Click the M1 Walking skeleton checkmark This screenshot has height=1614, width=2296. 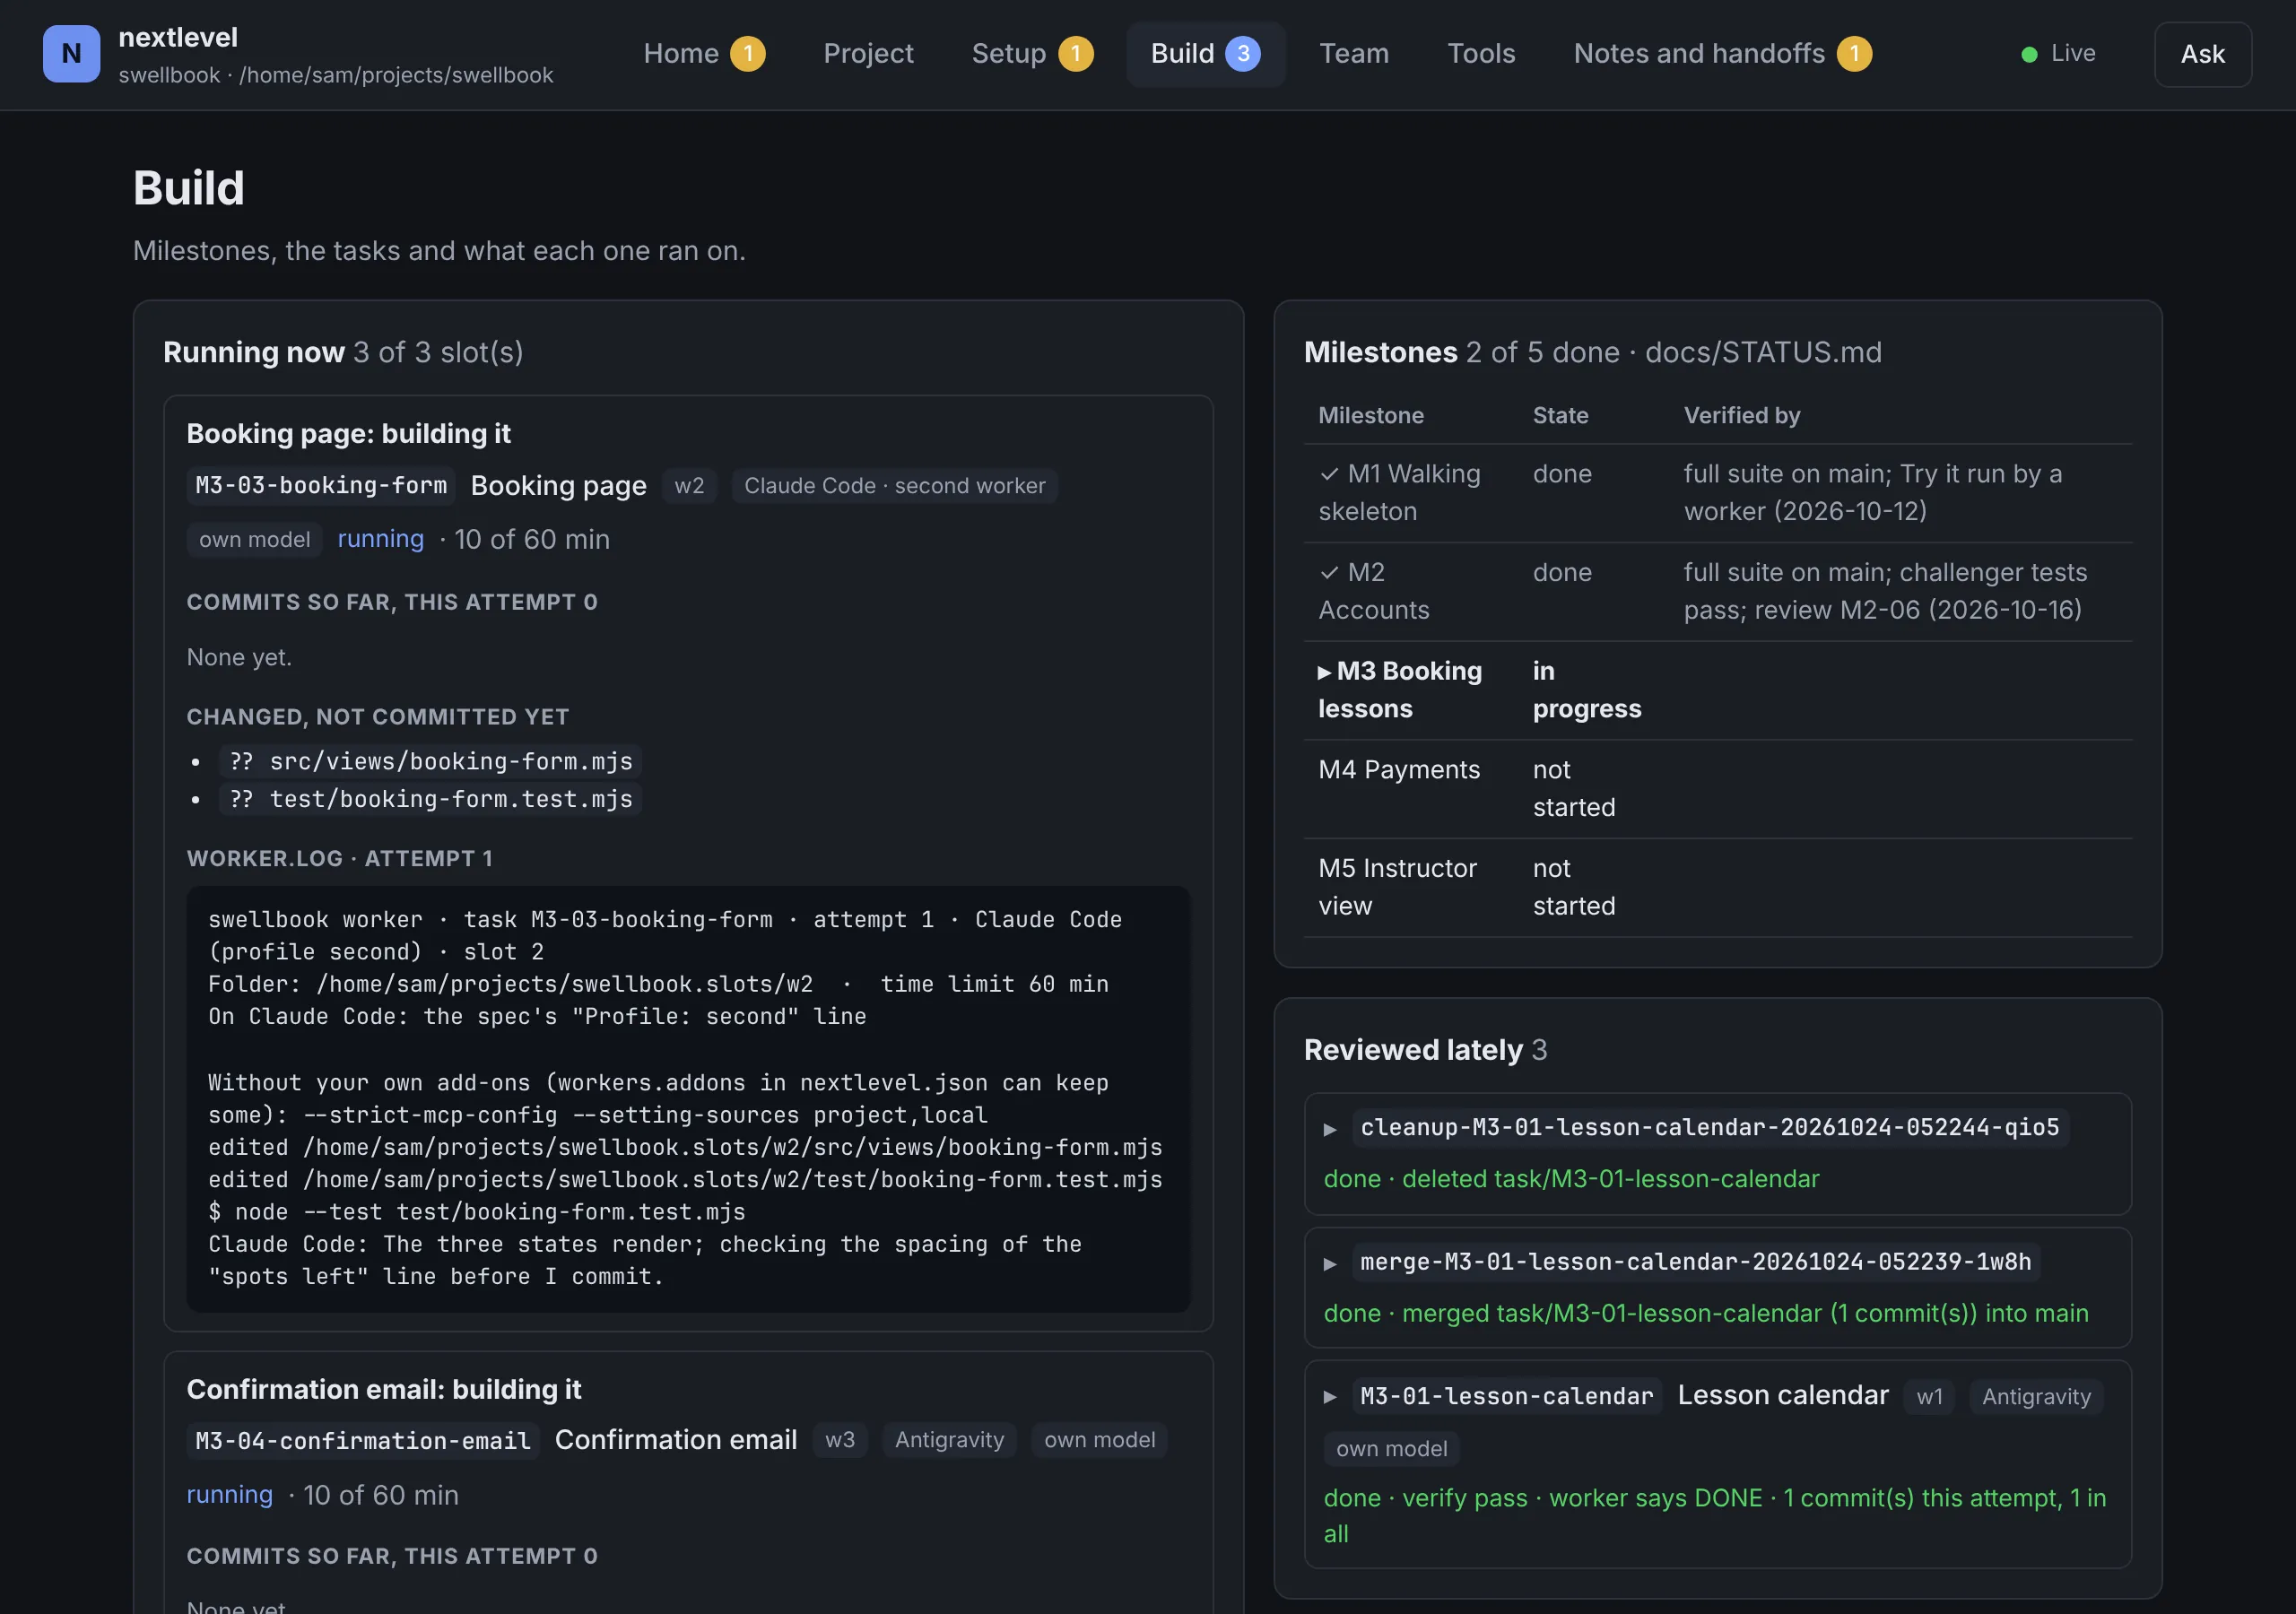[1329, 474]
